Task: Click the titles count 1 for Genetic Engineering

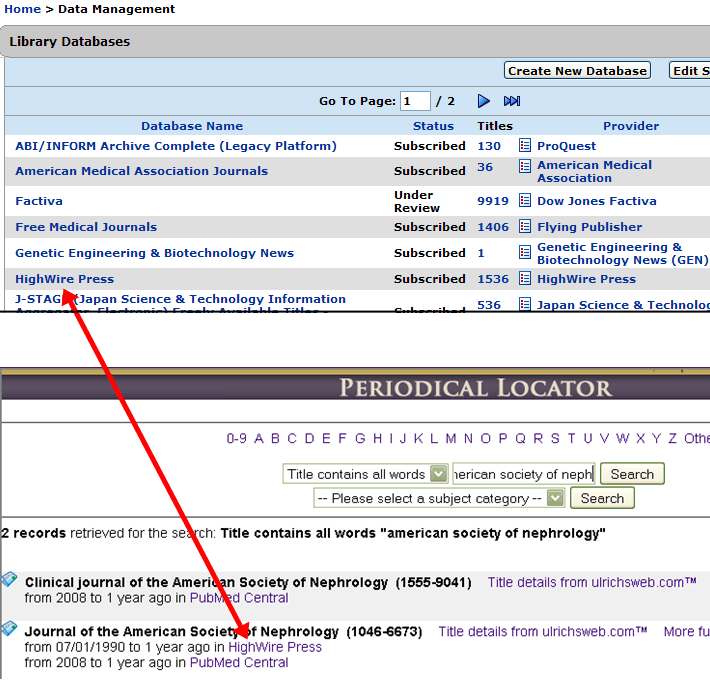Action: coord(481,253)
